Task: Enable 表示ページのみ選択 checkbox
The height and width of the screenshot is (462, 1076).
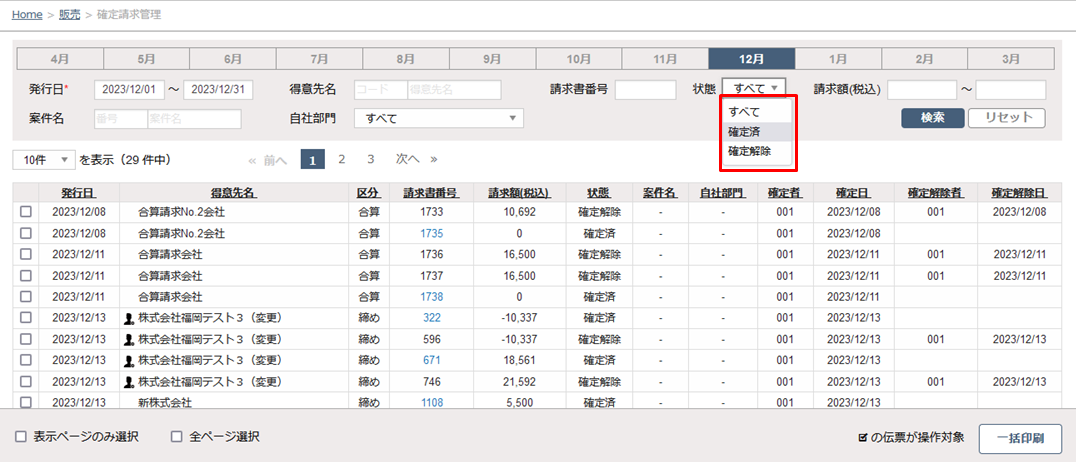Action: (21, 437)
